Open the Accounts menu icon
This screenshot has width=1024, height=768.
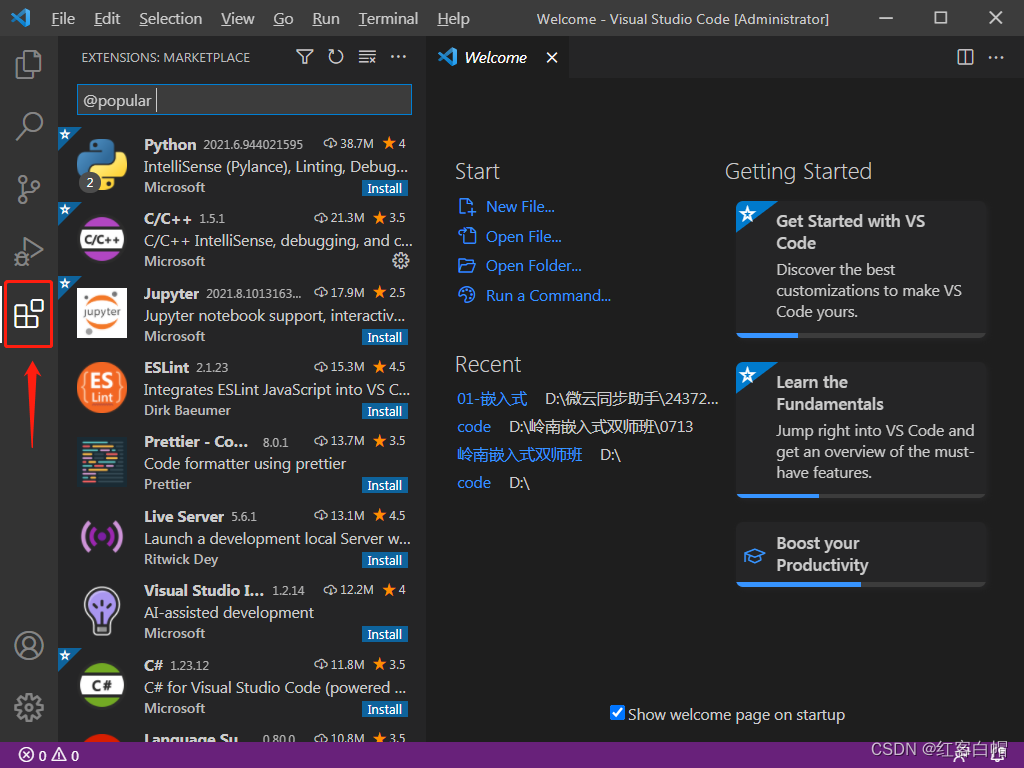(x=29, y=645)
